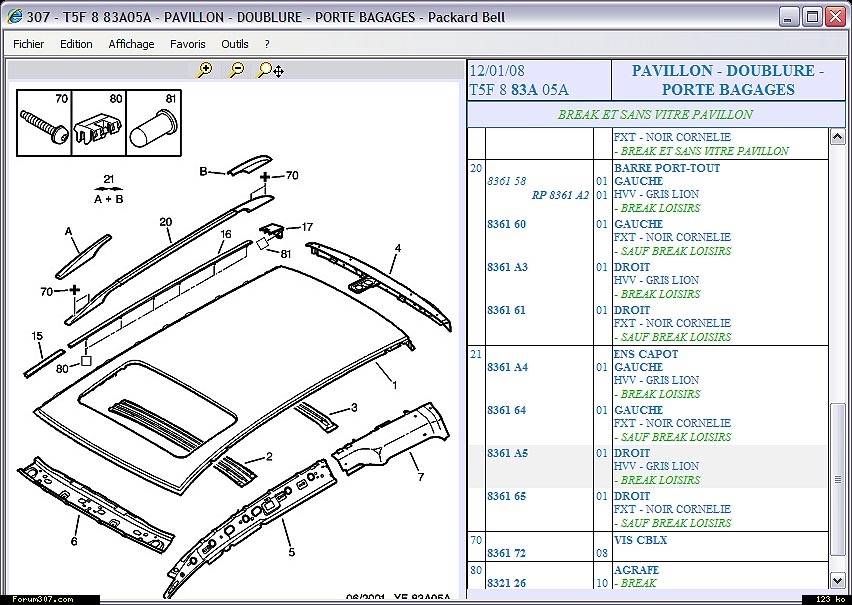Click reference number 21 in the parts table

tap(476, 354)
